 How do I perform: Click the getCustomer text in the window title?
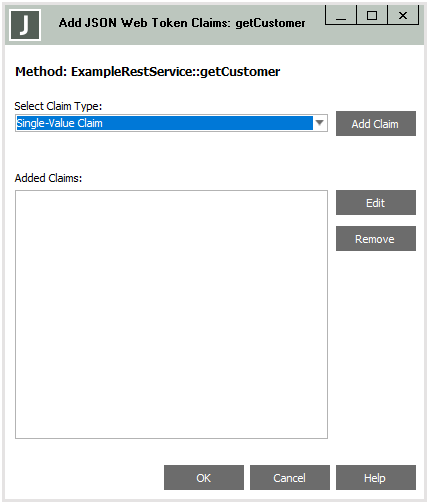(270, 23)
